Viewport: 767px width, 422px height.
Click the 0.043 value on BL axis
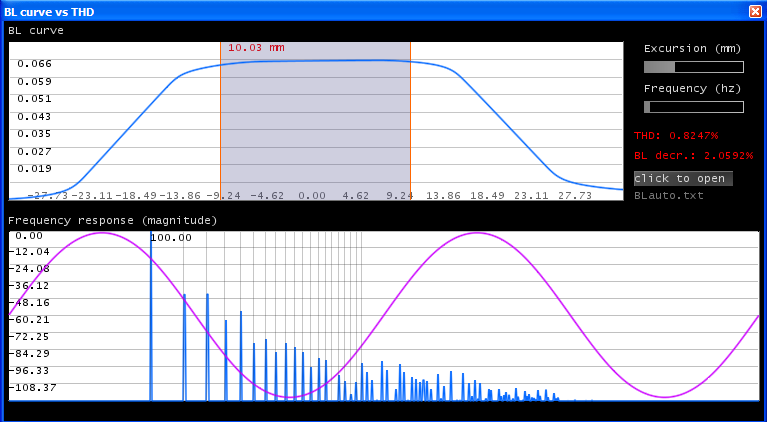(34, 116)
